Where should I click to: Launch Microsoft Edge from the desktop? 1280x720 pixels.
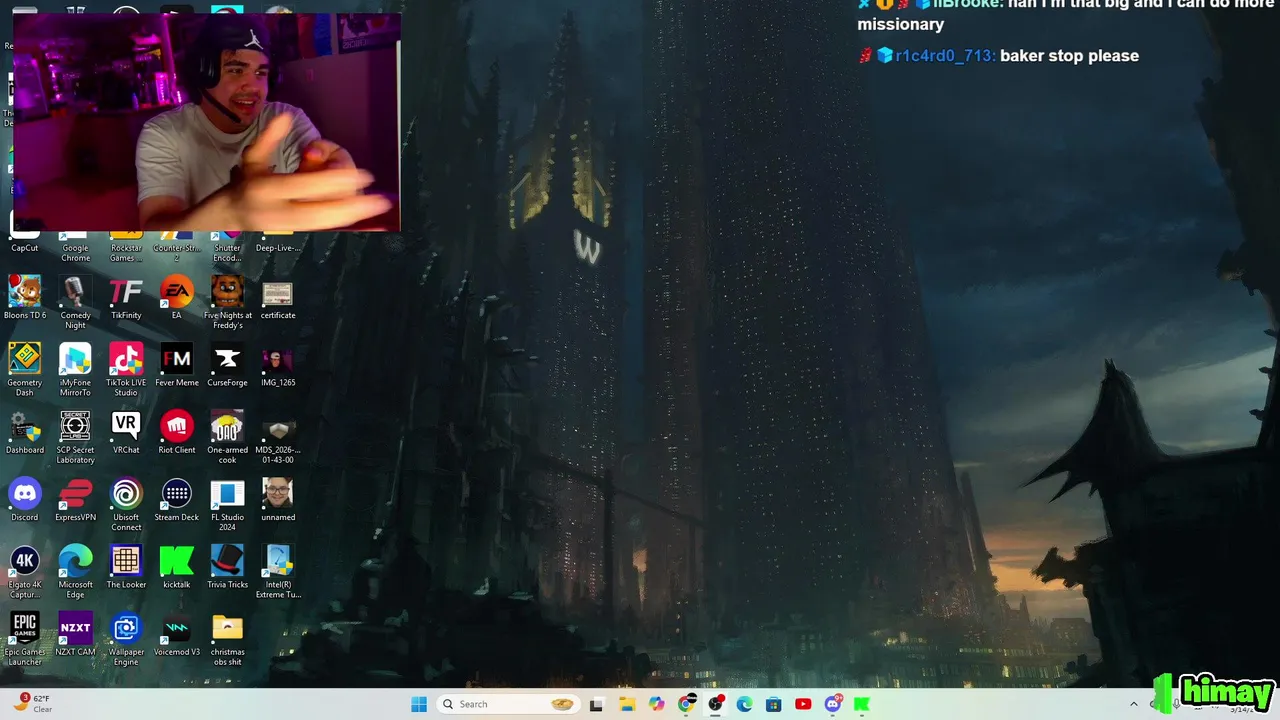coord(75,561)
